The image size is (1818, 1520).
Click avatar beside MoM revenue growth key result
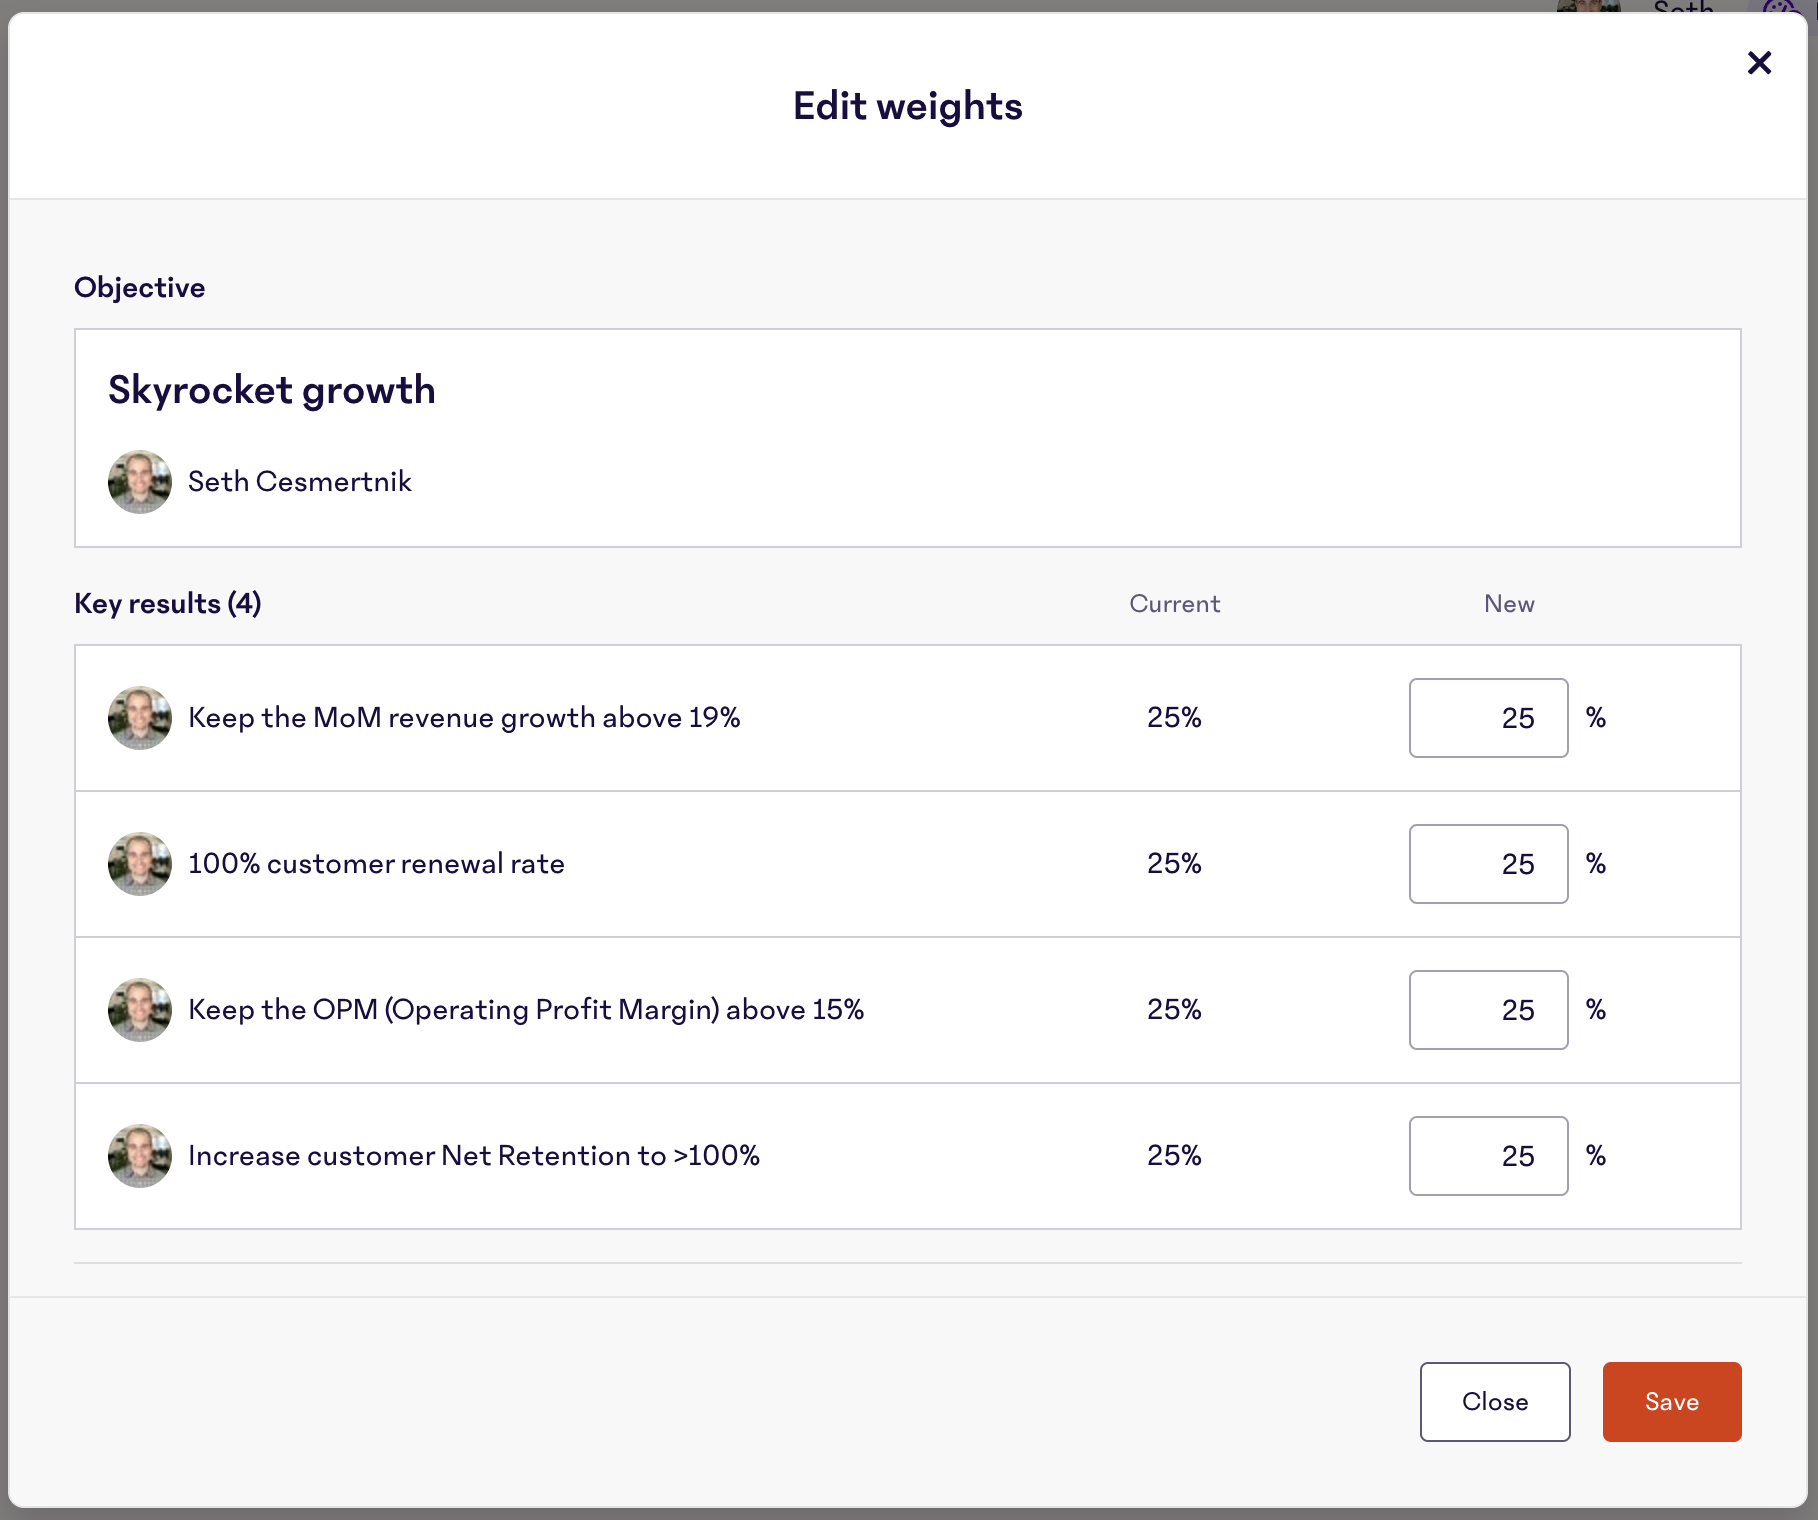point(140,718)
